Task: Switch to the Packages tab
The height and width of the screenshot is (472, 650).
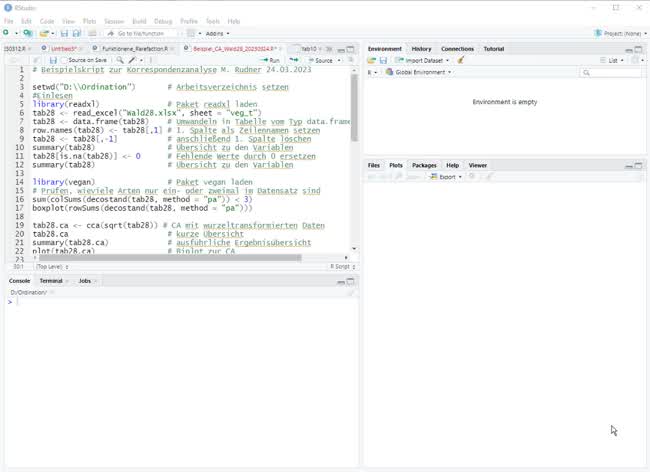Action: (x=424, y=165)
